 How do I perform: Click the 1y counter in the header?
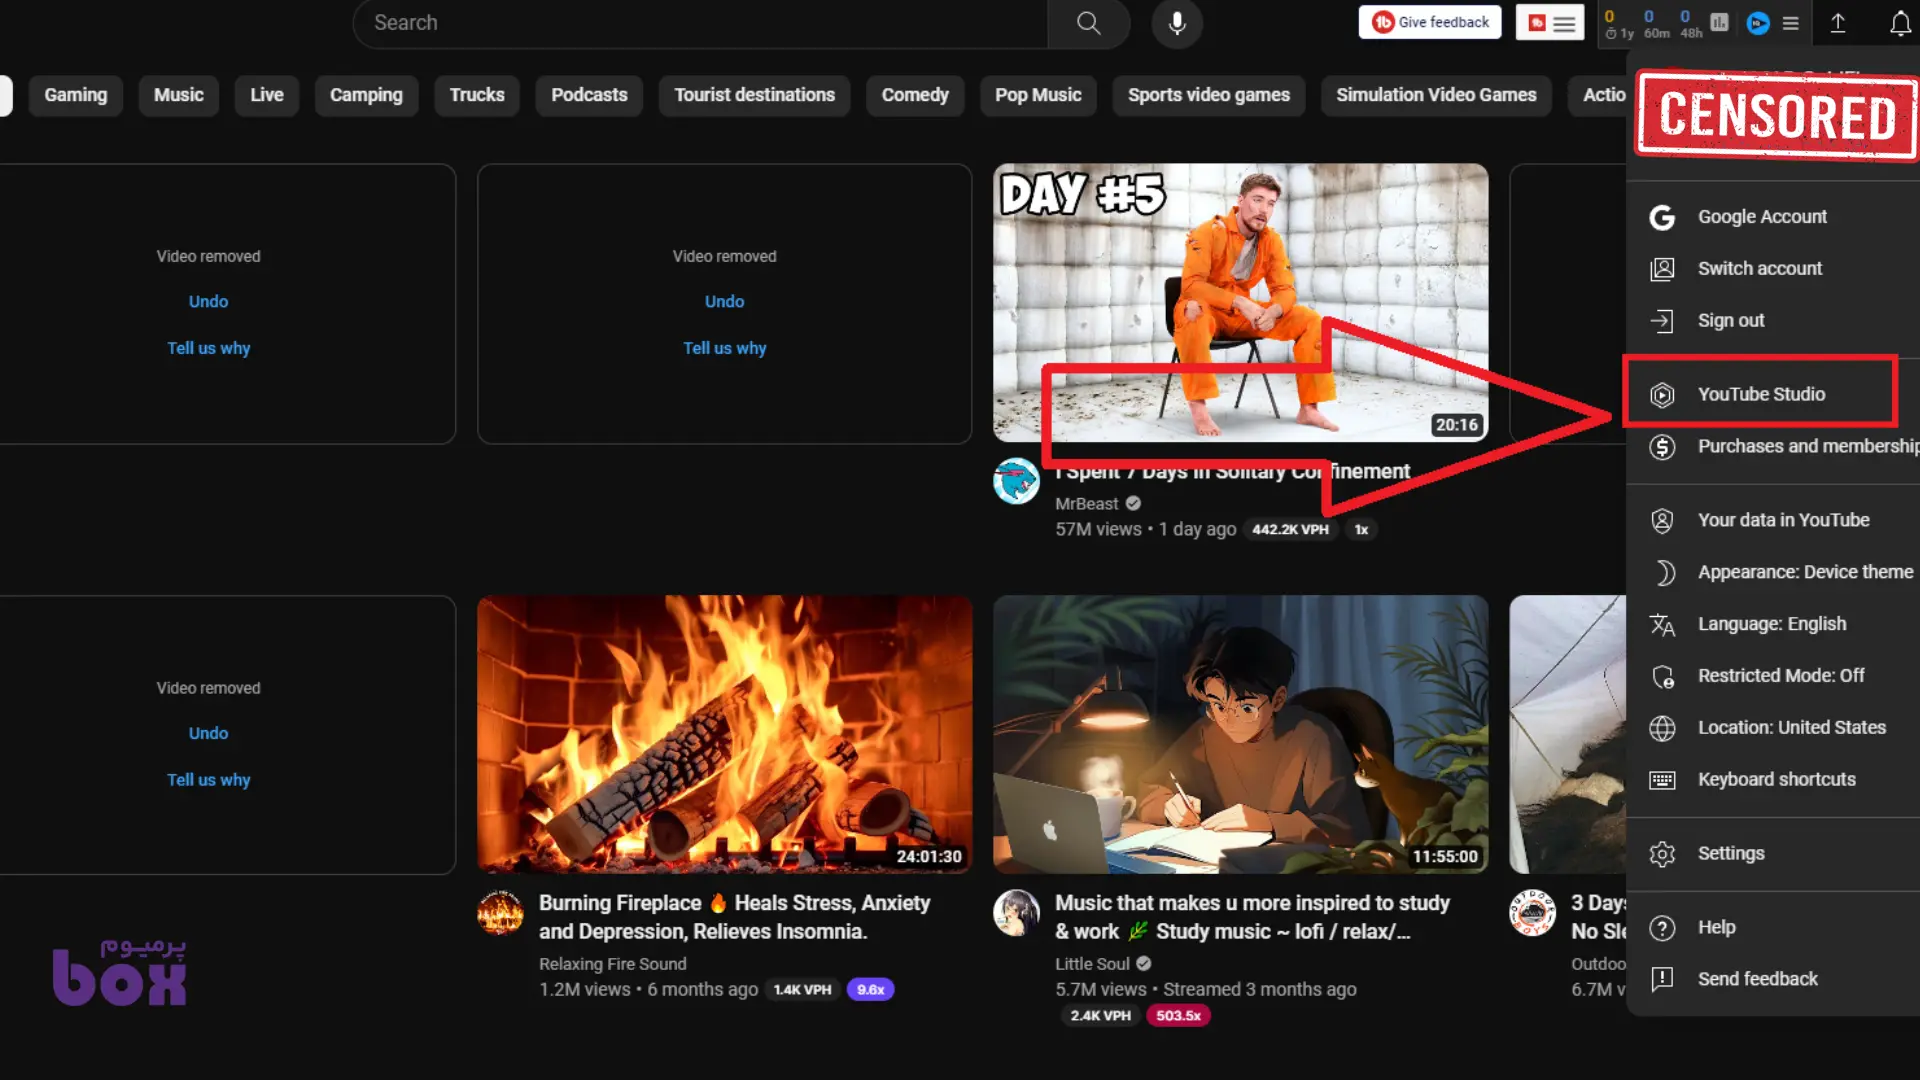[x=1619, y=23]
